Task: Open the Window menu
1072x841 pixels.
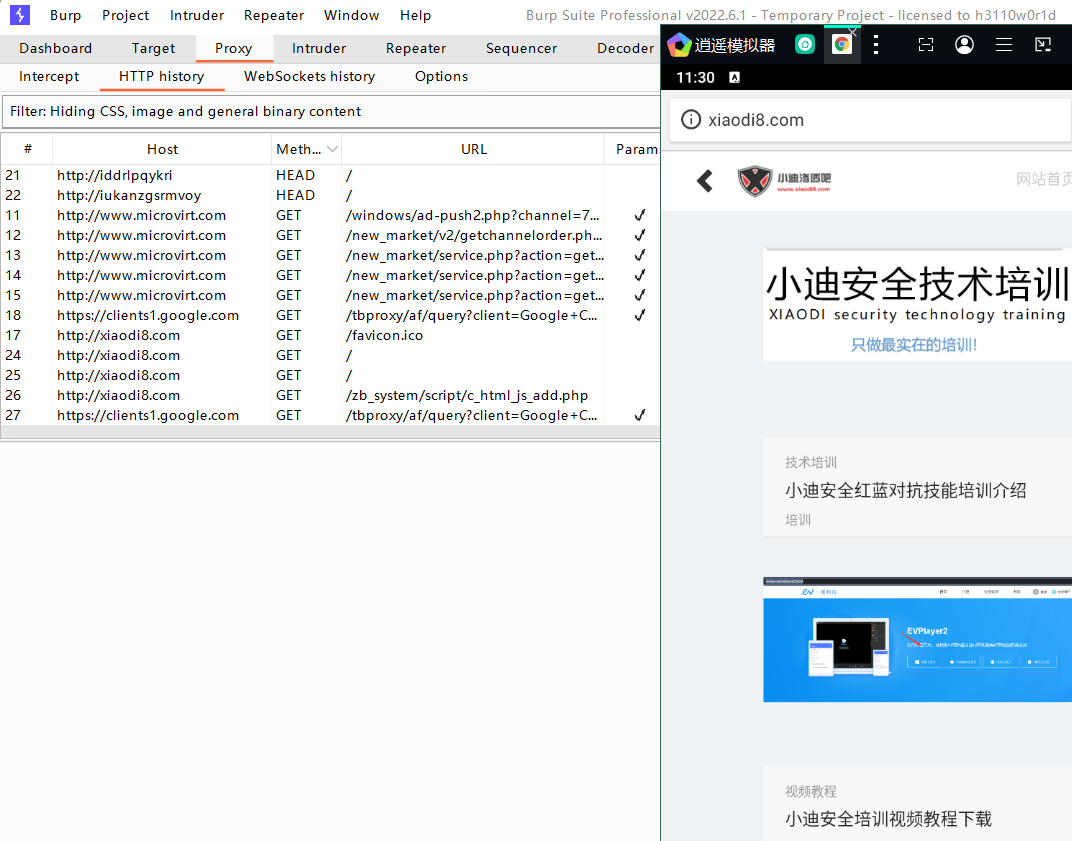Action: coord(351,15)
